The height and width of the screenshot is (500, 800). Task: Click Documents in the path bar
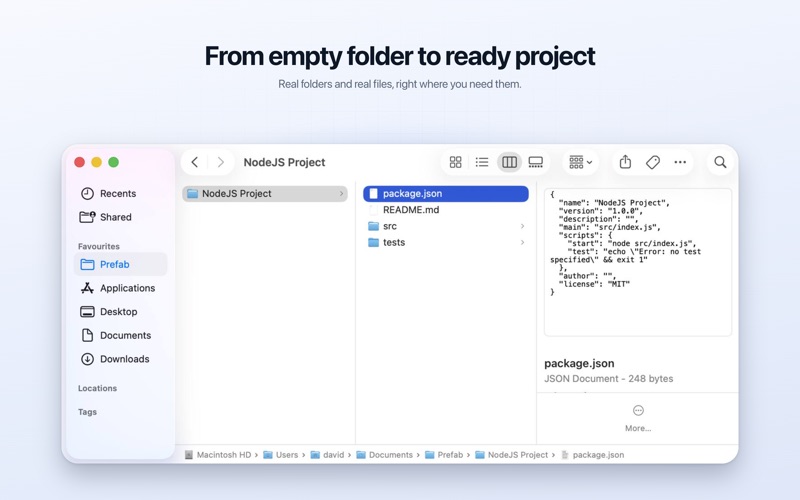click(385, 455)
